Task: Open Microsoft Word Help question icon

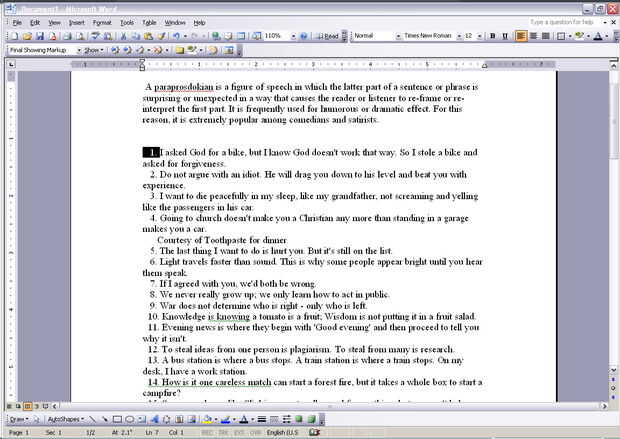Action: pyautogui.click(x=303, y=36)
